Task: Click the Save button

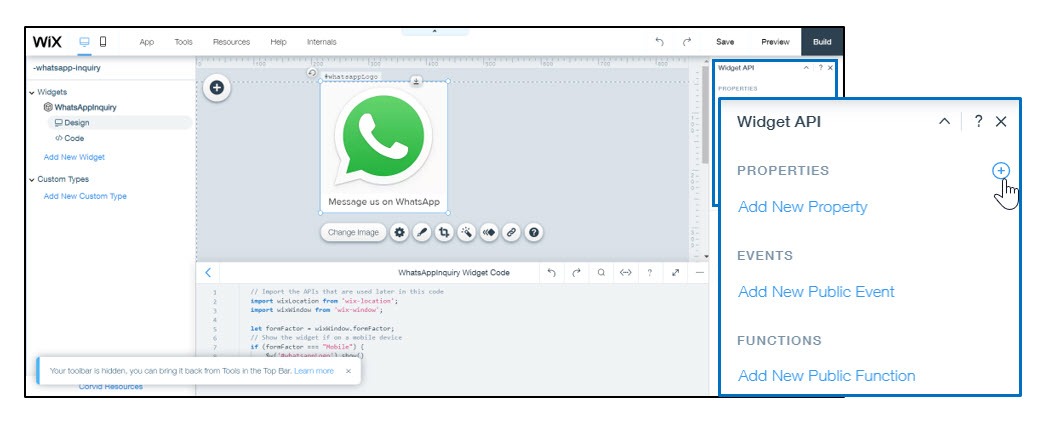Action: [x=725, y=42]
